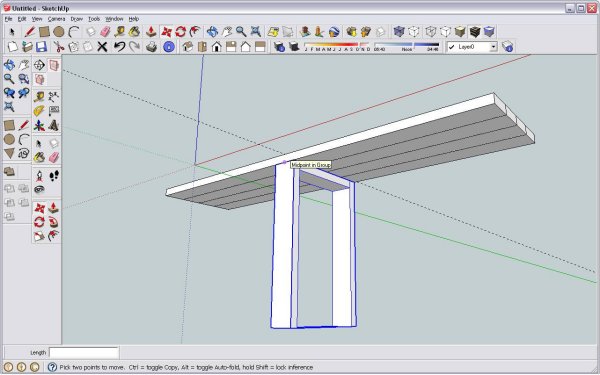Undo the last action
Image resolution: width=600 pixels, height=375 pixels.
[x=119, y=47]
